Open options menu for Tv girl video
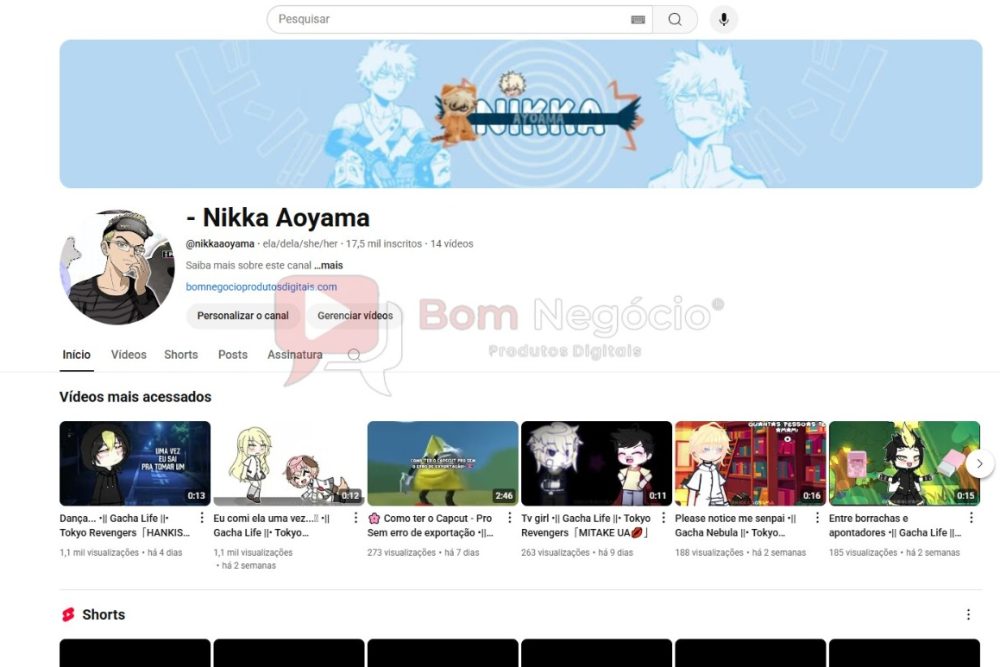1000x667 pixels. [x=663, y=518]
